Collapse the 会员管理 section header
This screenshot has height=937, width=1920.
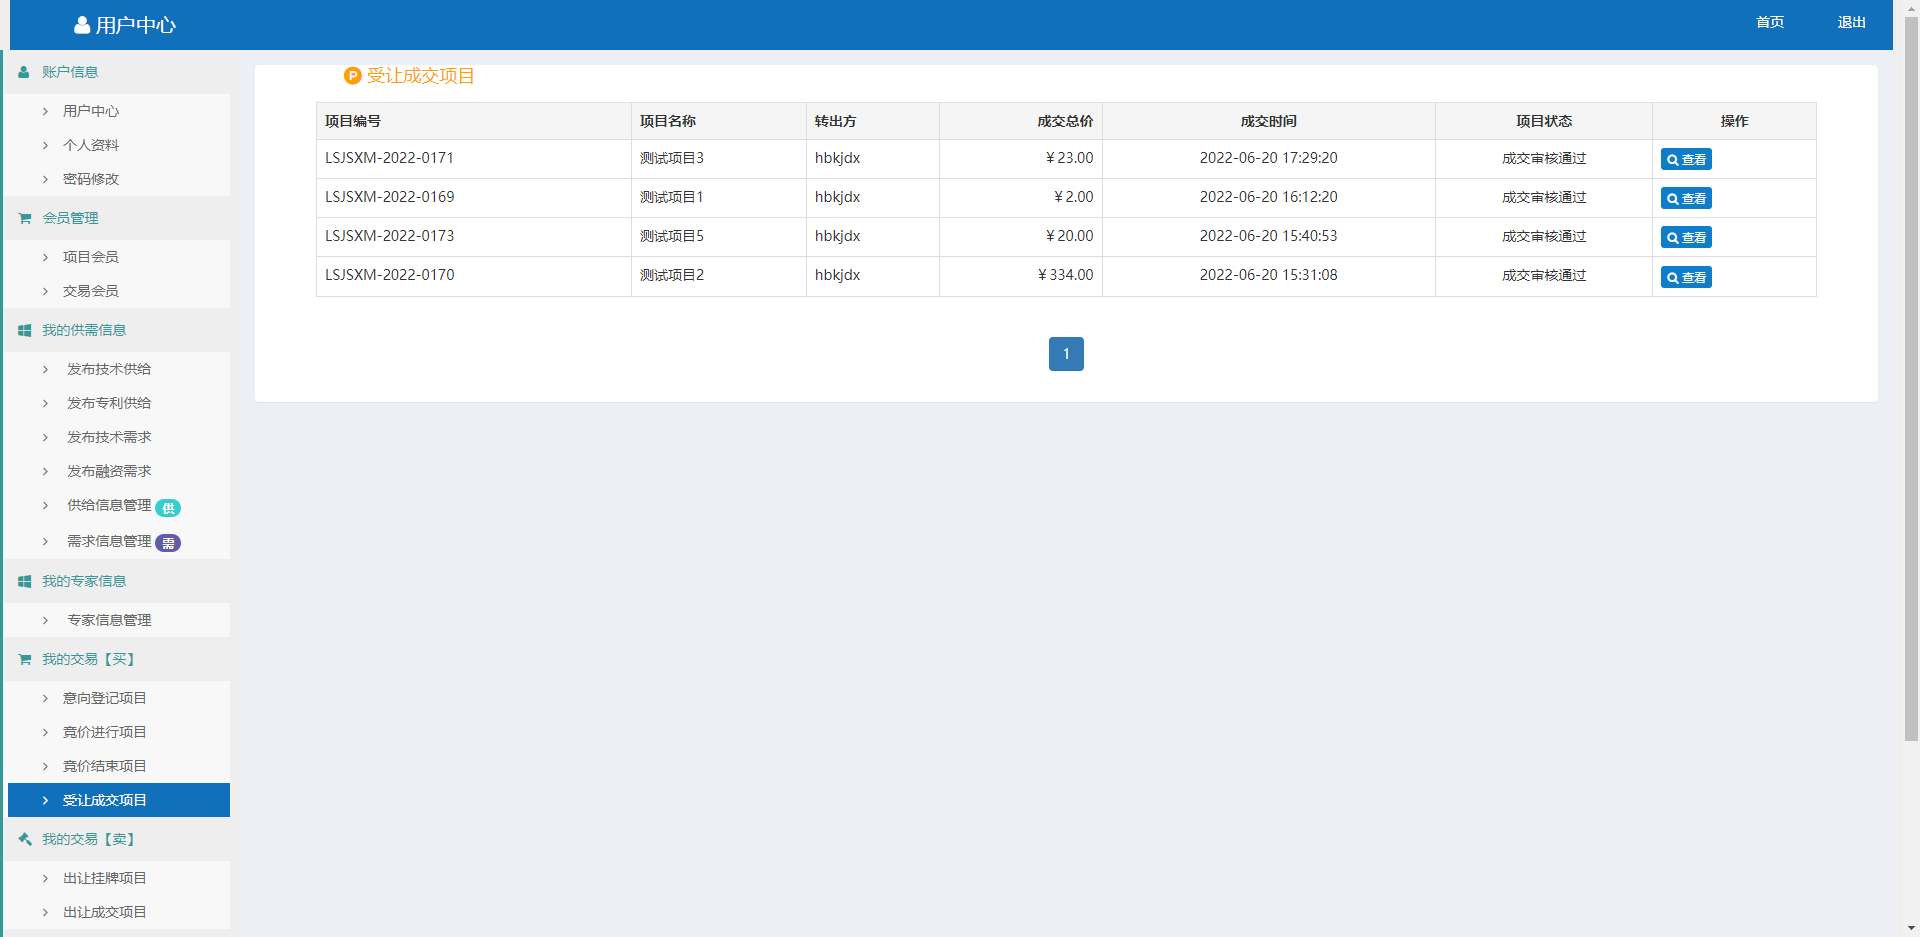[x=118, y=218]
